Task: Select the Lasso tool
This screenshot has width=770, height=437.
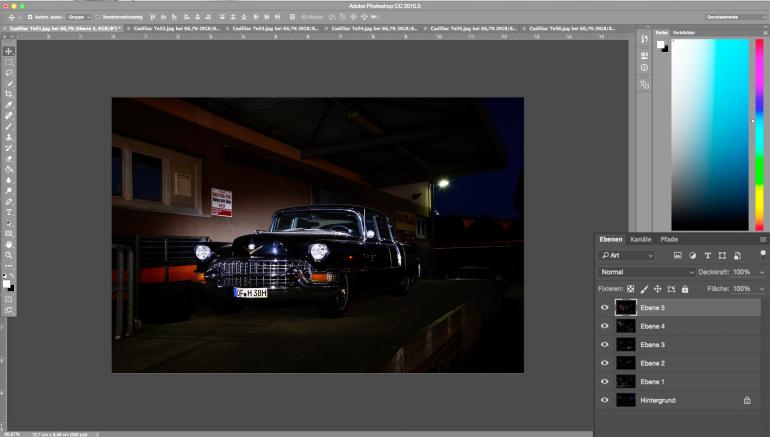Action: click(9, 73)
